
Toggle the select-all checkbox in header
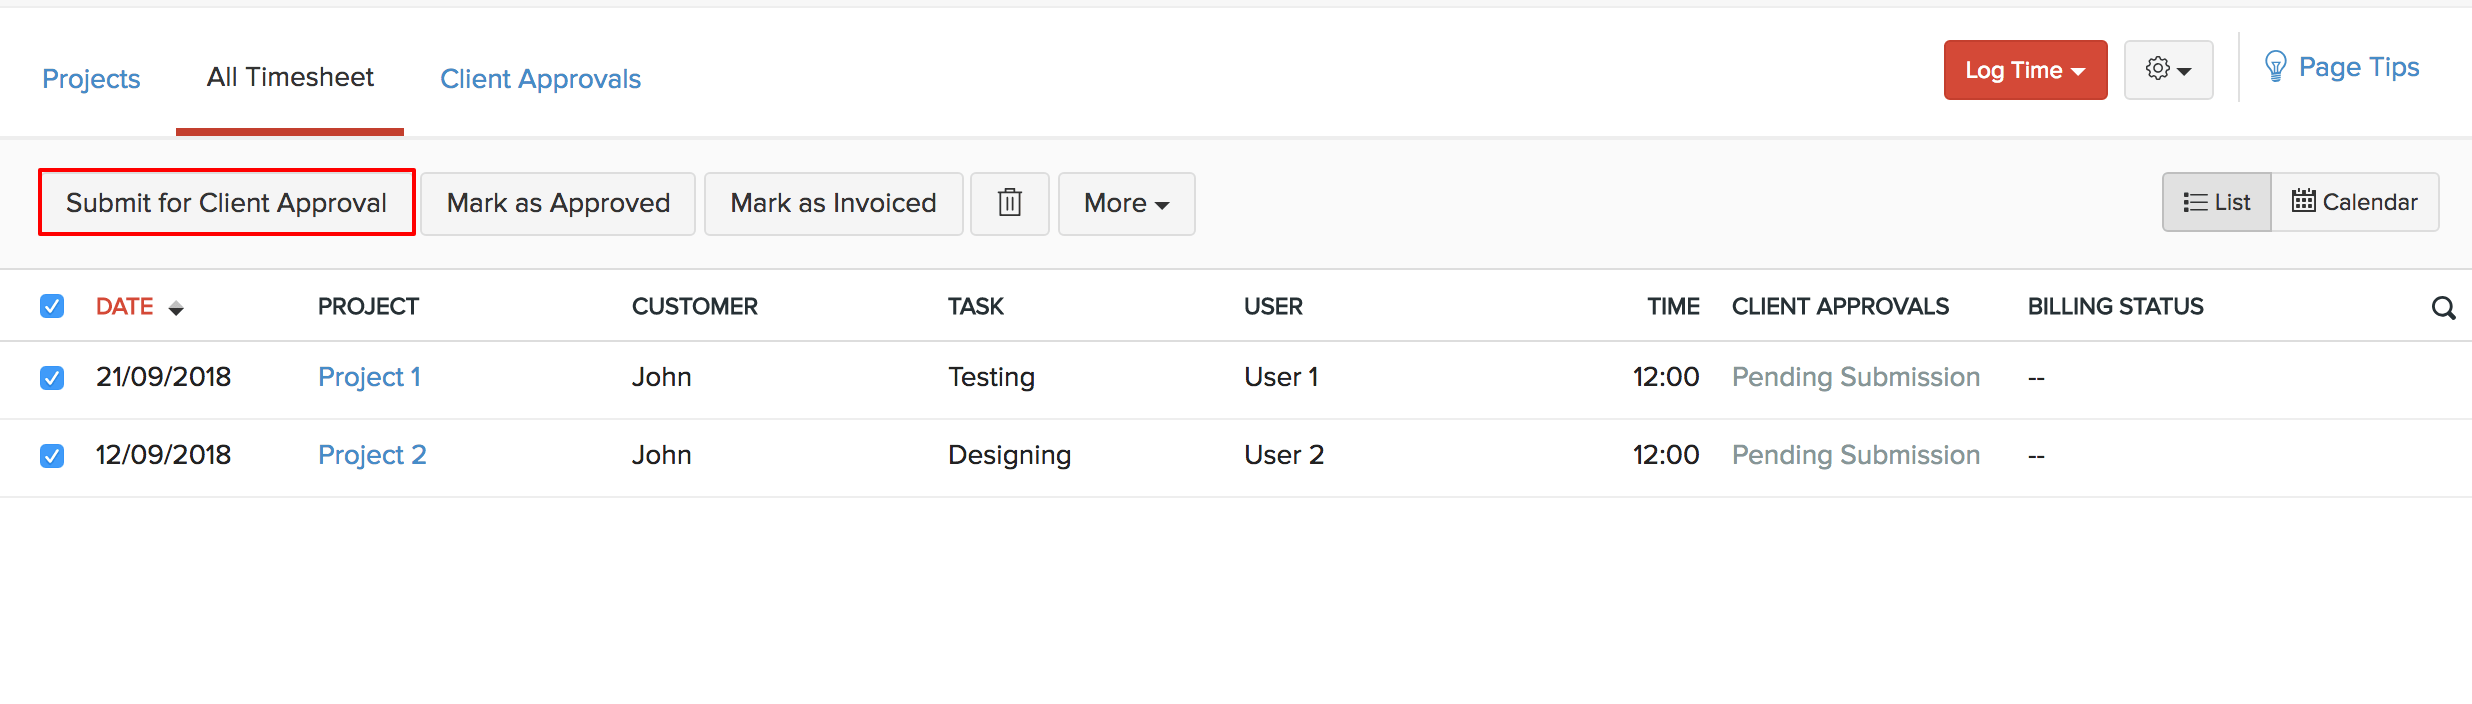tap(52, 306)
